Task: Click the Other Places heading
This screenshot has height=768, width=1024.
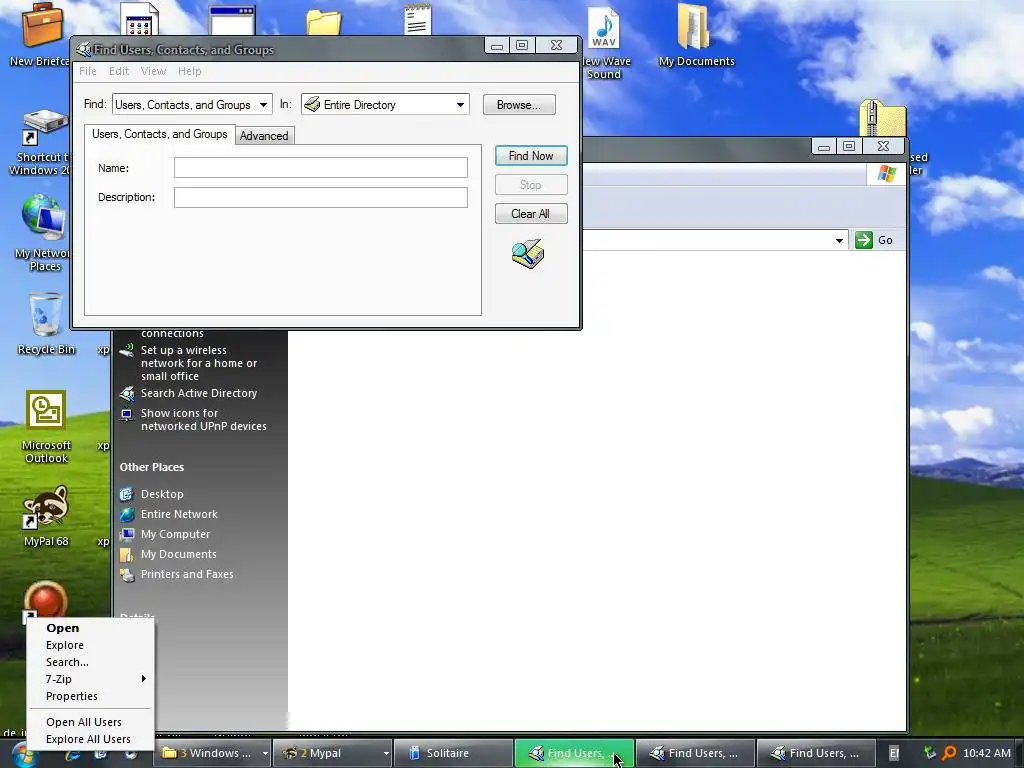Action: 152,468
